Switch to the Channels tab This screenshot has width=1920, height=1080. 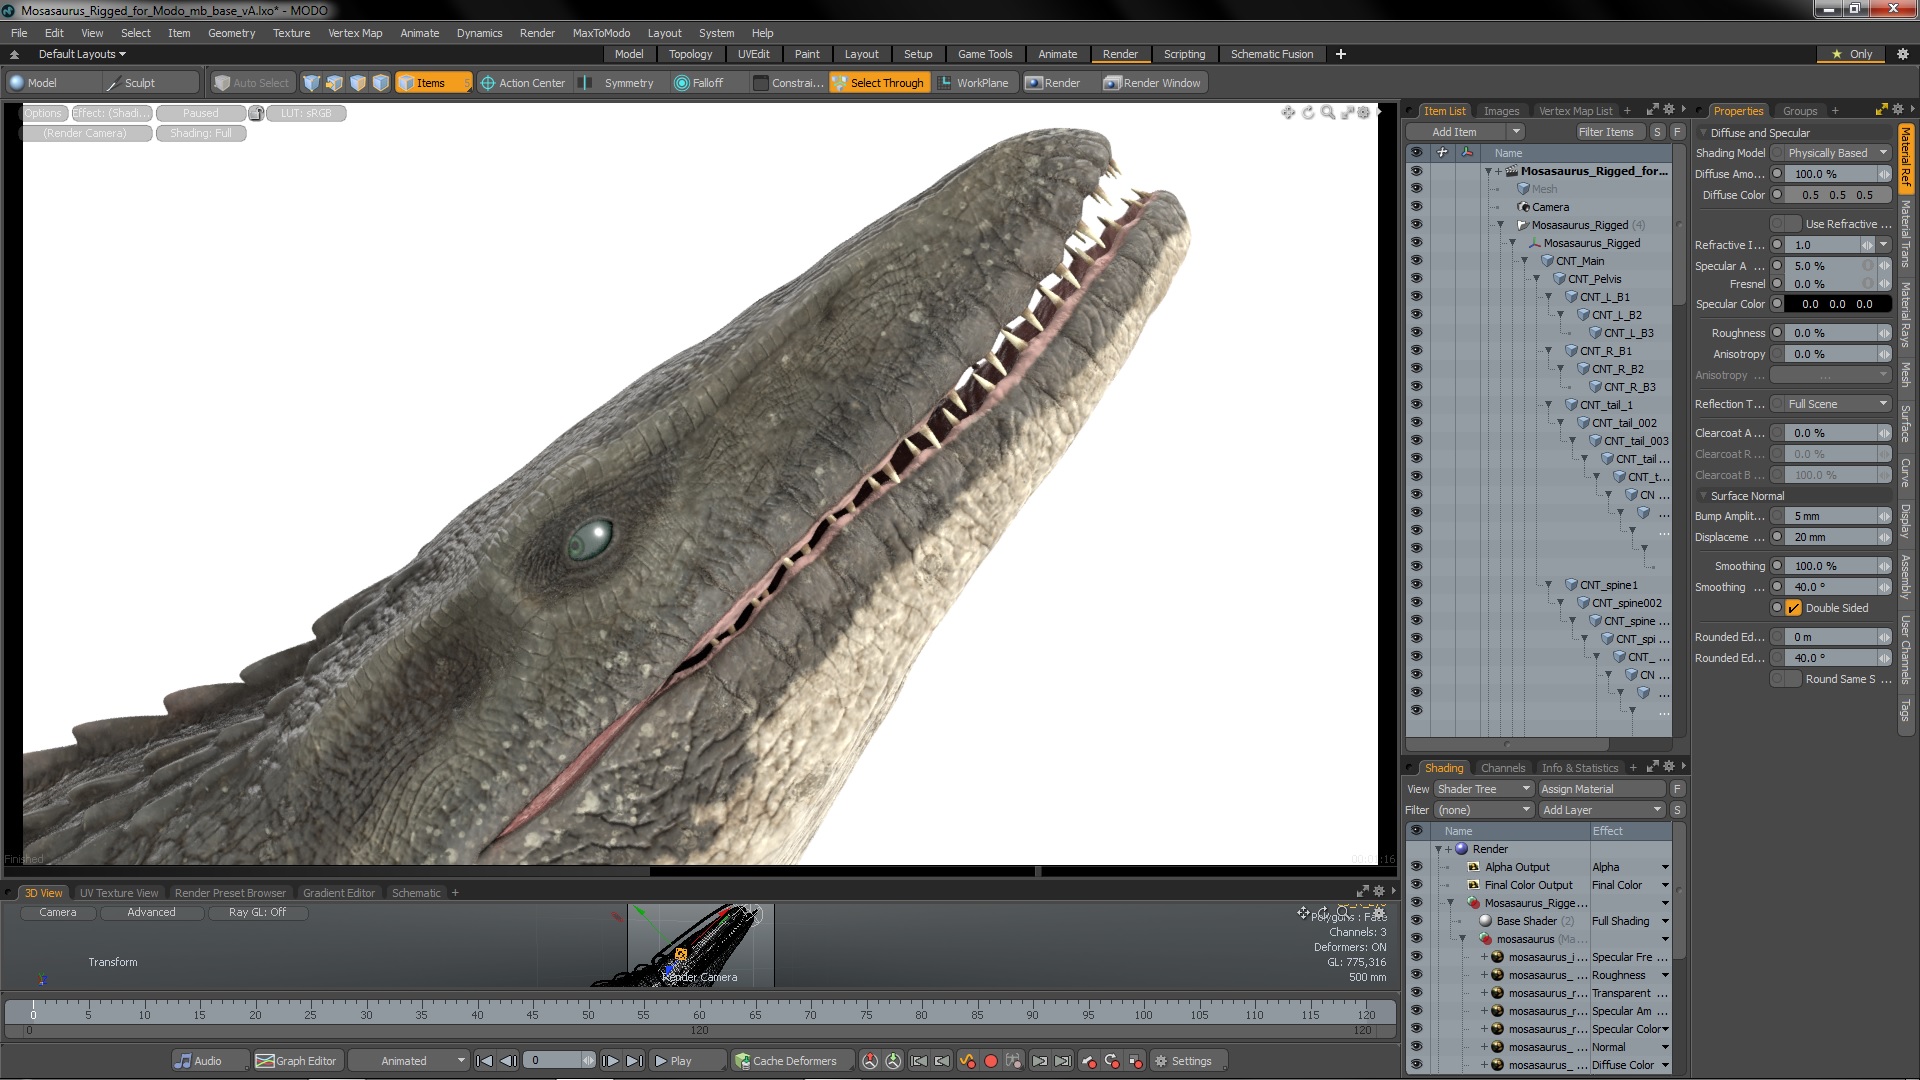coord(1502,768)
